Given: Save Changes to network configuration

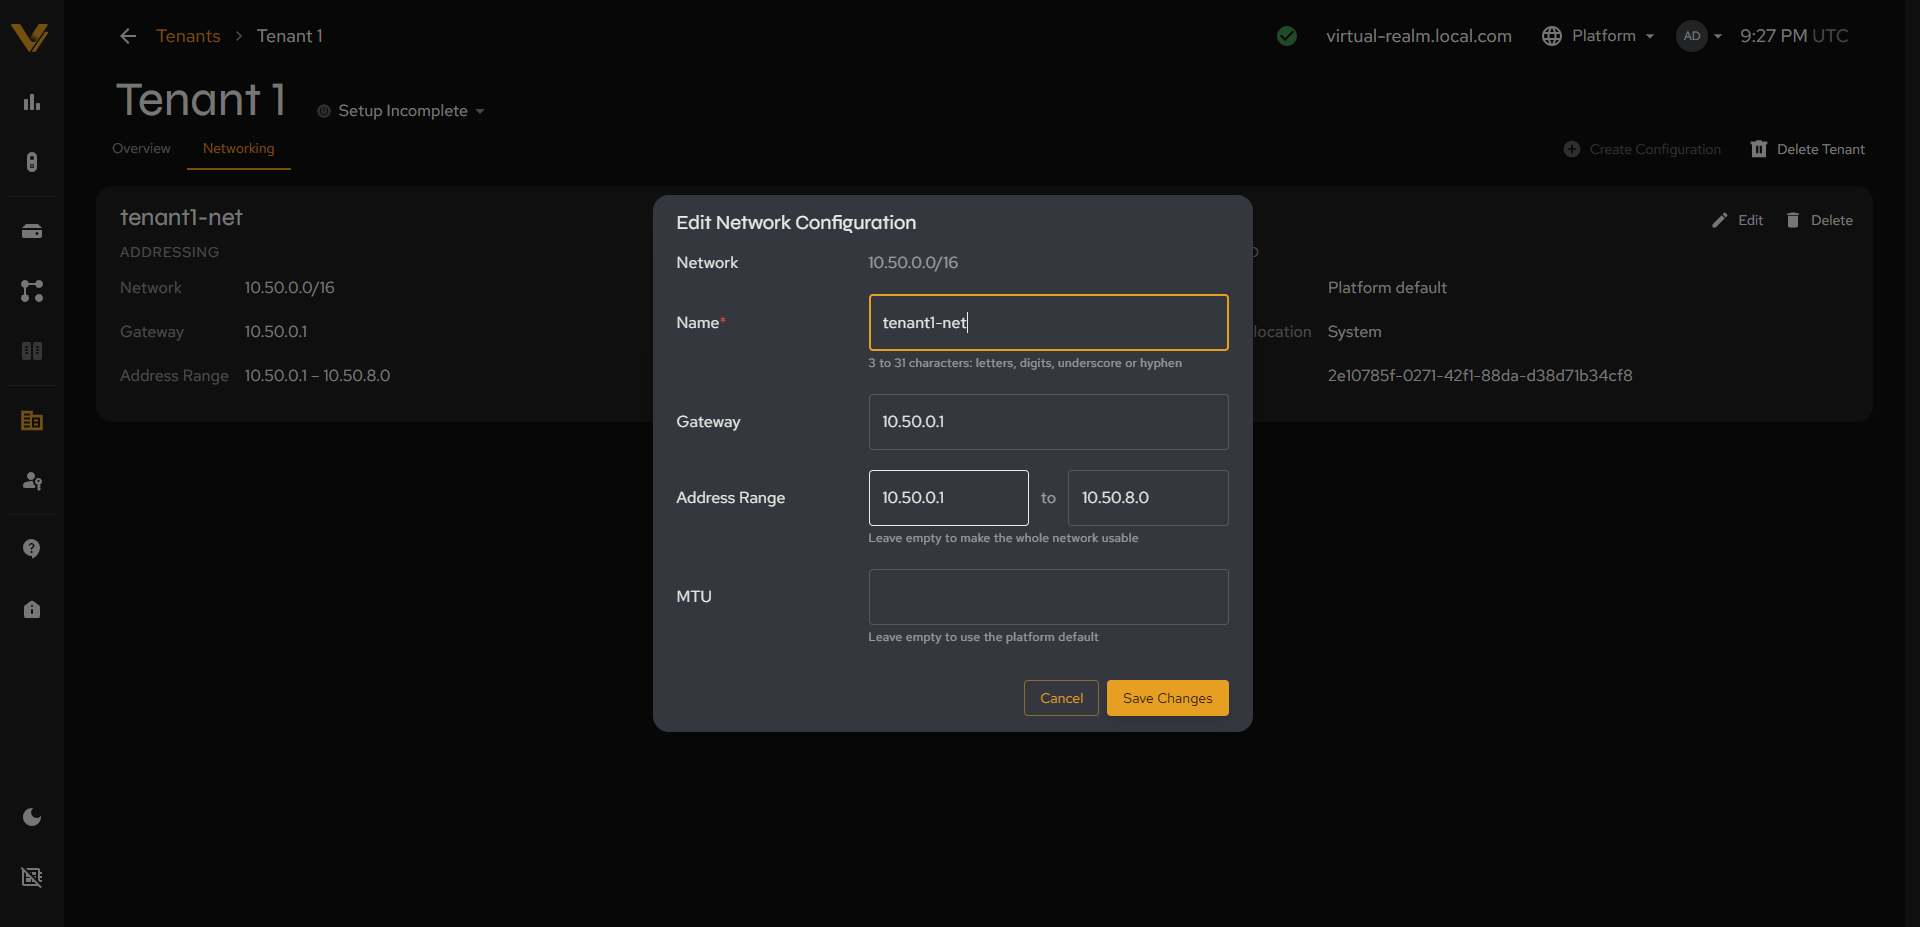Looking at the screenshot, I should (1167, 698).
